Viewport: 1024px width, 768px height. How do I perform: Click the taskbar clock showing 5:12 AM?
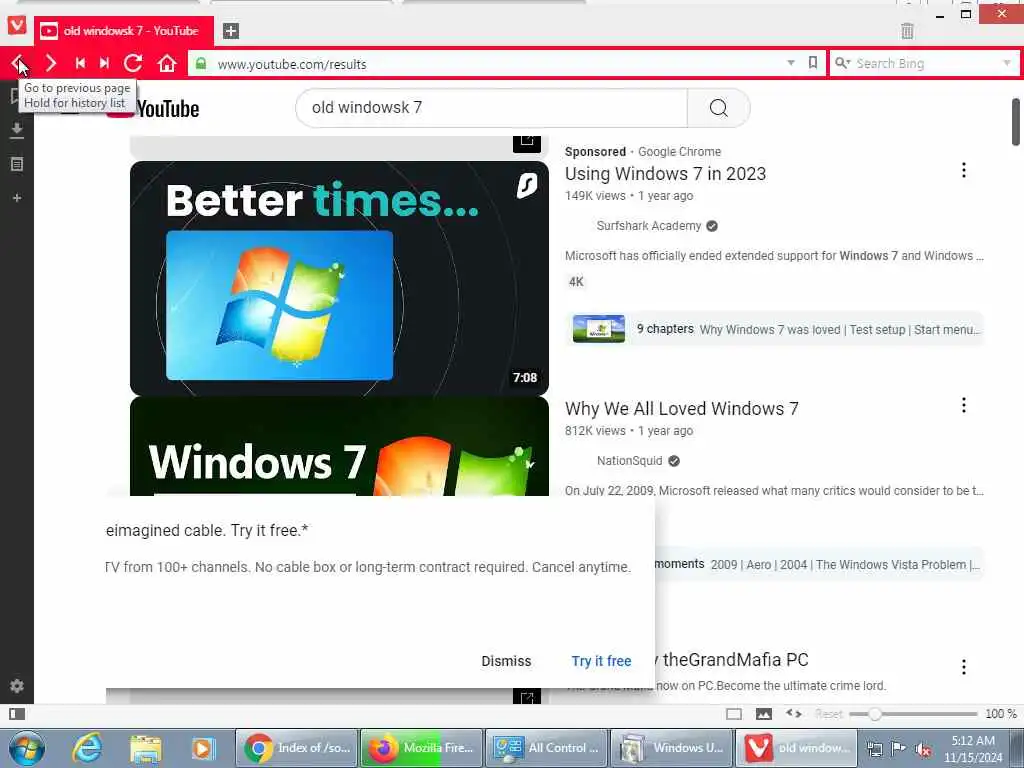click(973, 748)
